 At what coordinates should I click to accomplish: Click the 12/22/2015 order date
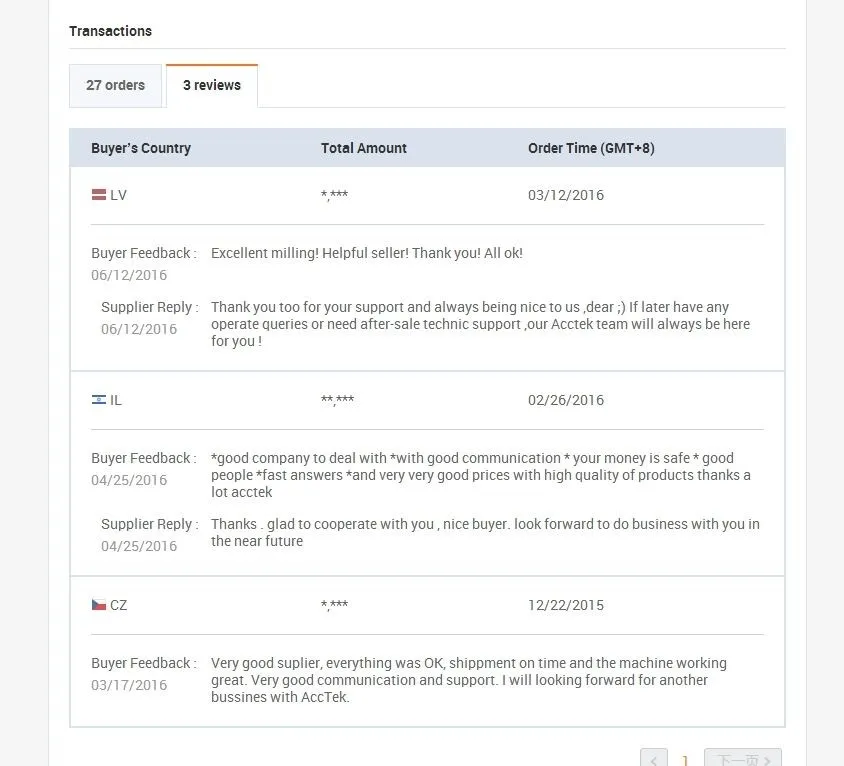pyautogui.click(x=566, y=605)
